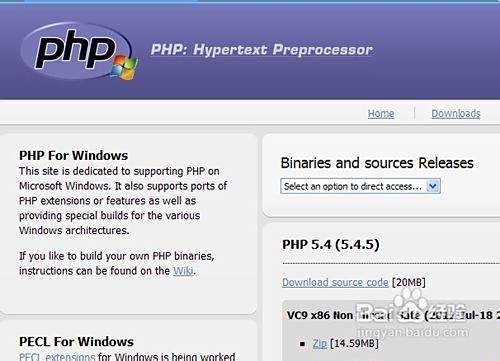Click the PECL For Windows heading

click(x=76, y=342)
